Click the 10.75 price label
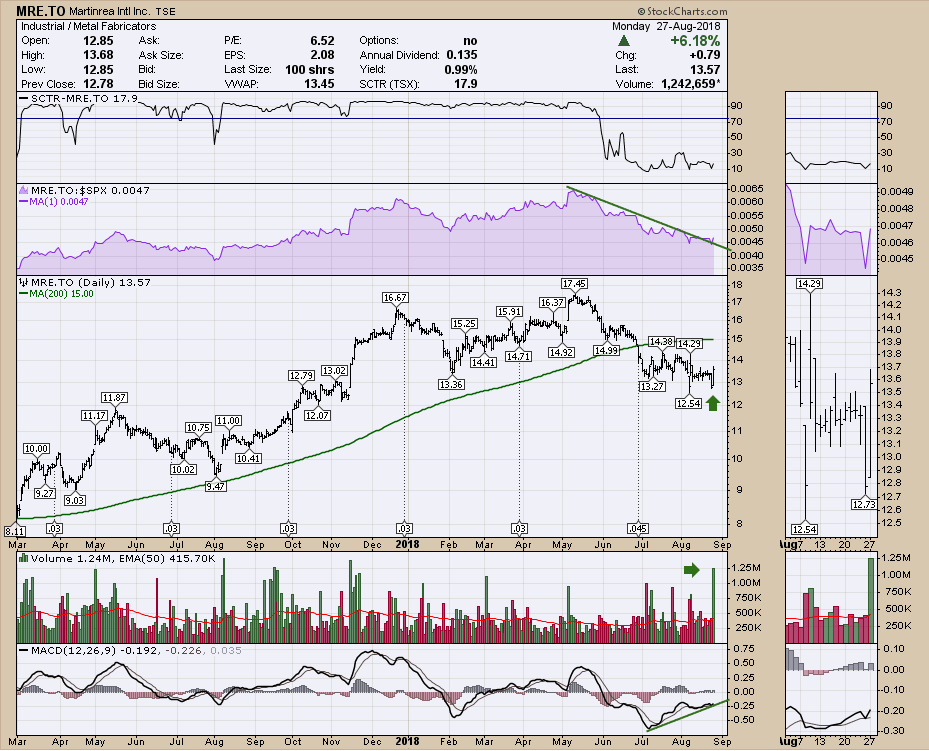This screenshot has width=929, height=751. [198, 428]
